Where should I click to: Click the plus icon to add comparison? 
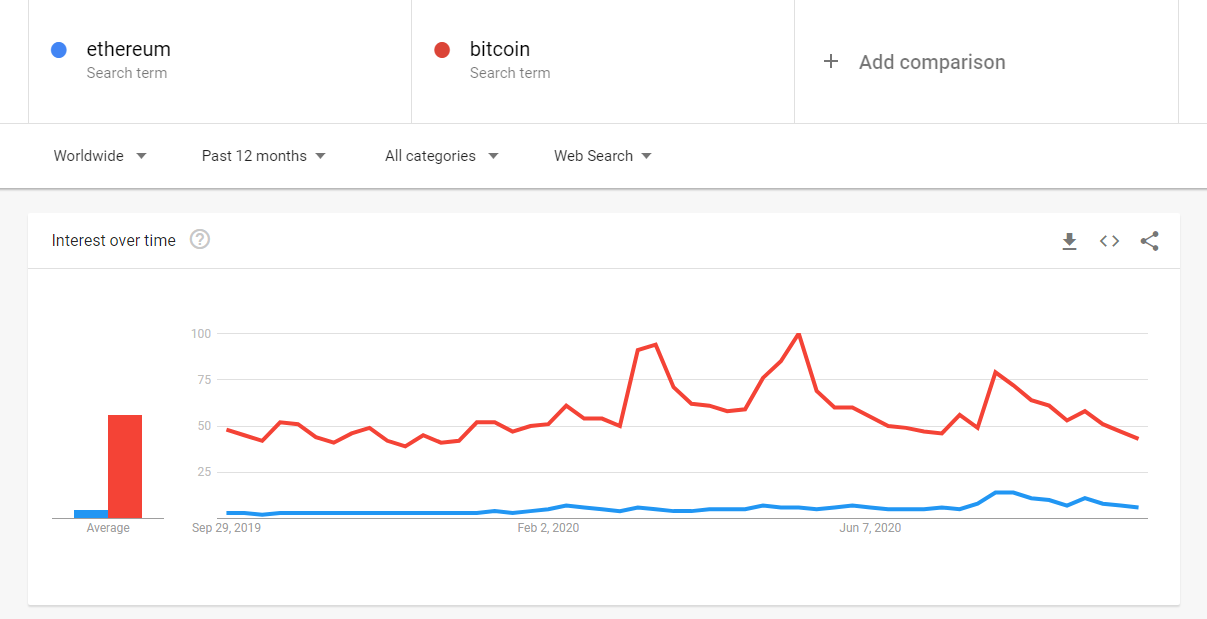point(830,62)
